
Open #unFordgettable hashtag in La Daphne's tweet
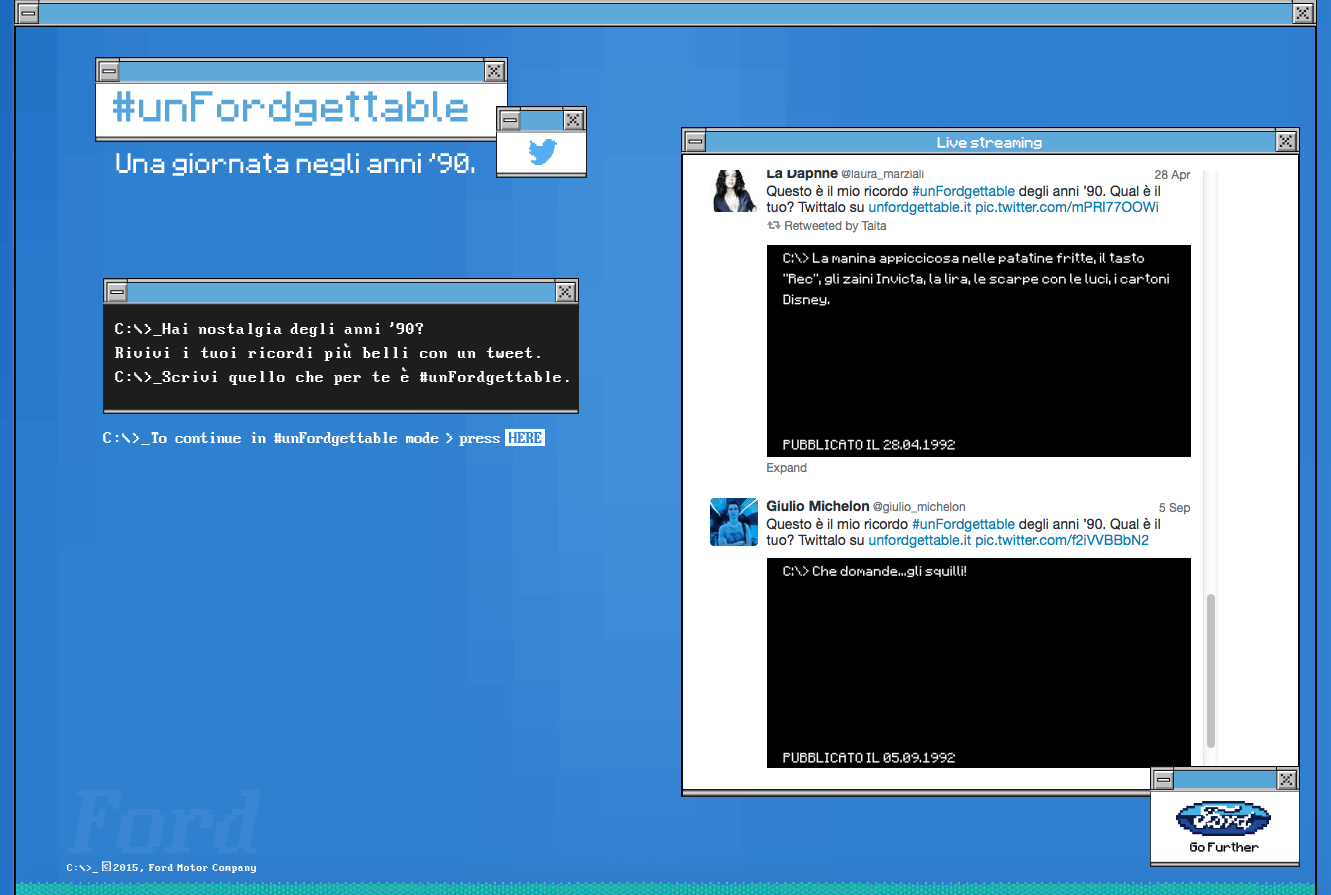(x=963, y=191)
